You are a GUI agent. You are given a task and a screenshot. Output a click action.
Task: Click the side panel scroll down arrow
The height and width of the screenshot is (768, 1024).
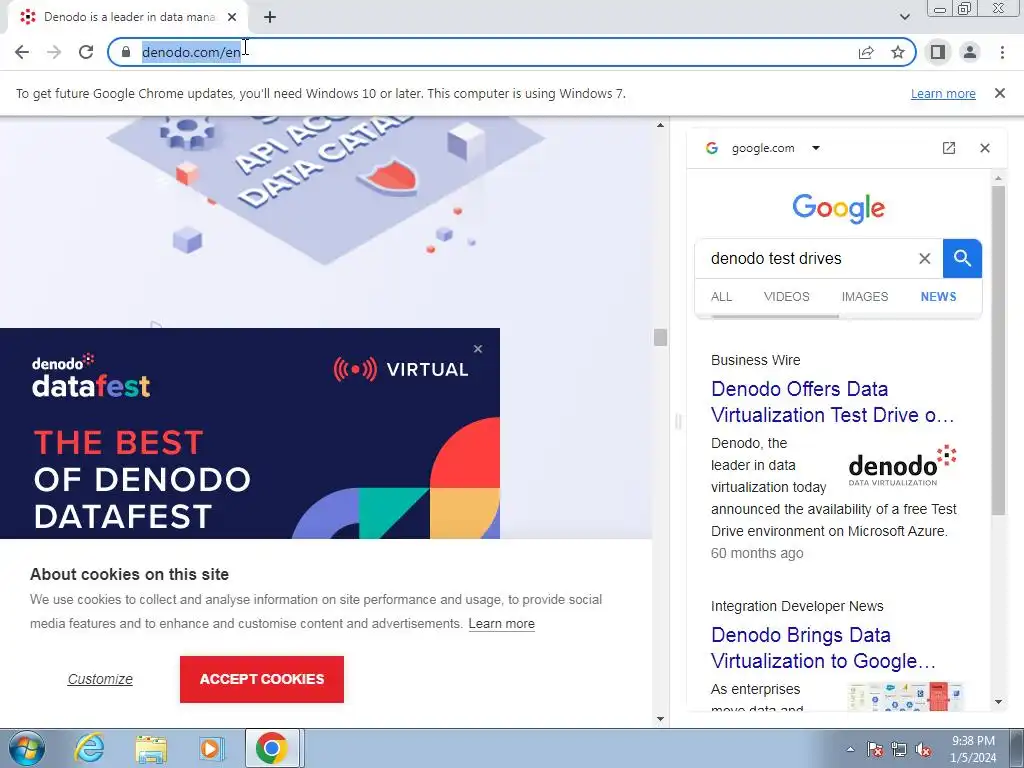(x=999, y=702)
